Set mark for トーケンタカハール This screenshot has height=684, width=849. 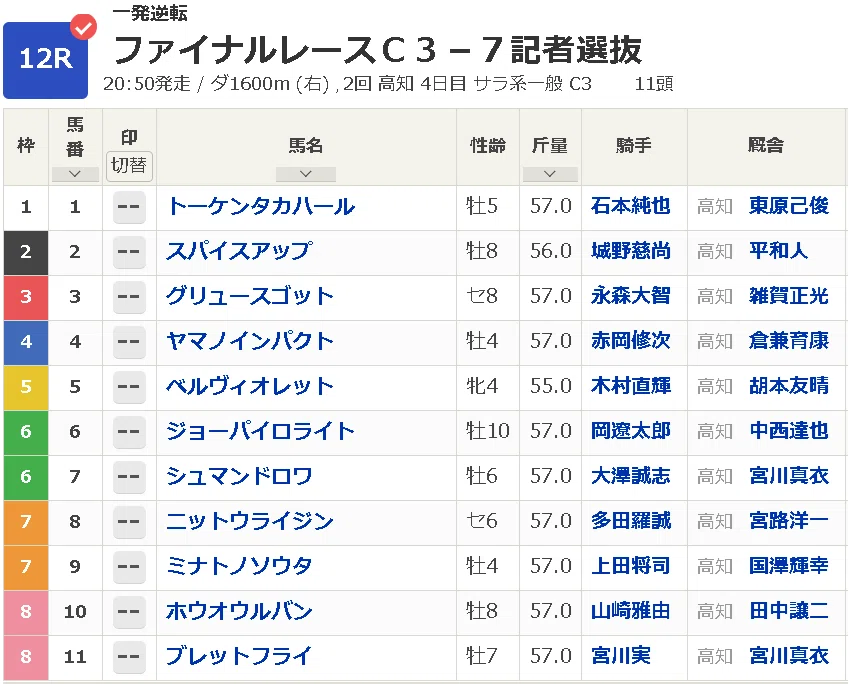pos(129,207)
